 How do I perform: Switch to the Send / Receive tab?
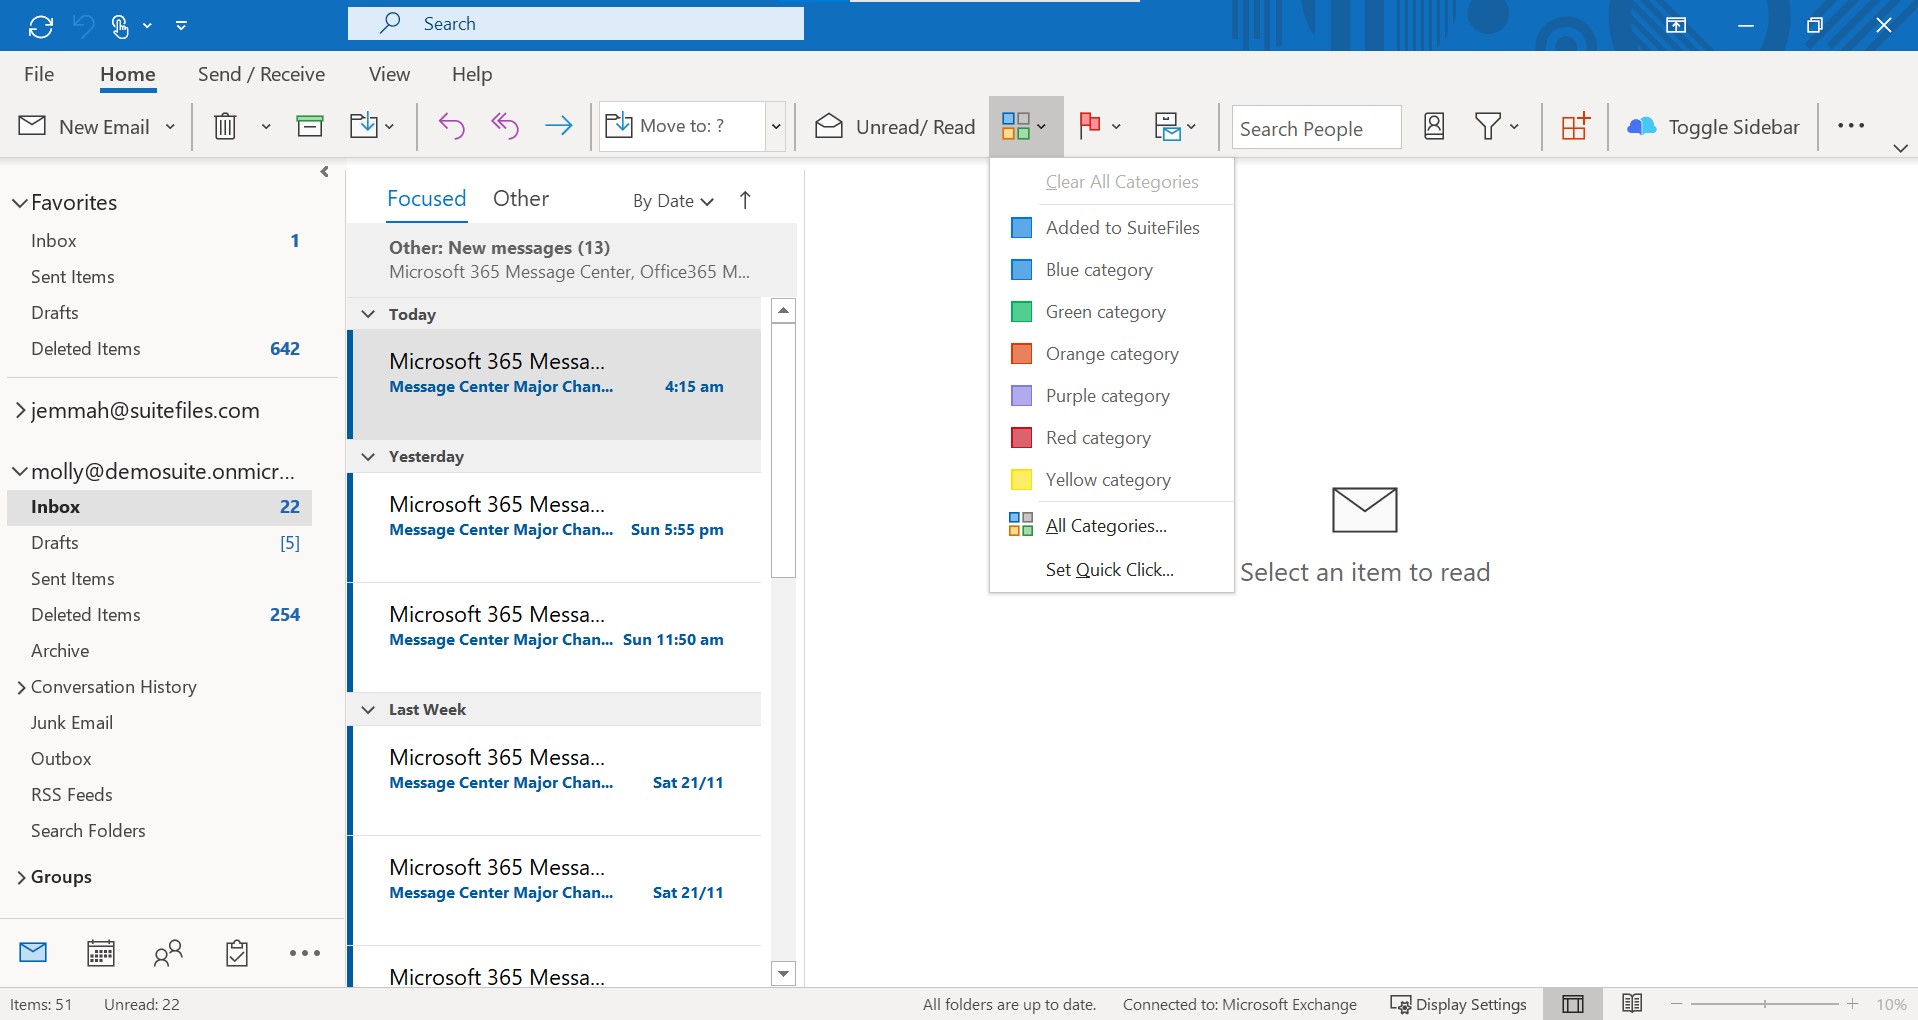tap(261, 74)
